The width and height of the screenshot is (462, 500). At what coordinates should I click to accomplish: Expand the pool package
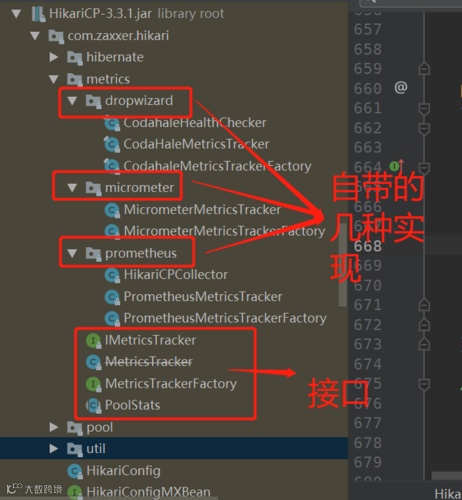[54, 427]
